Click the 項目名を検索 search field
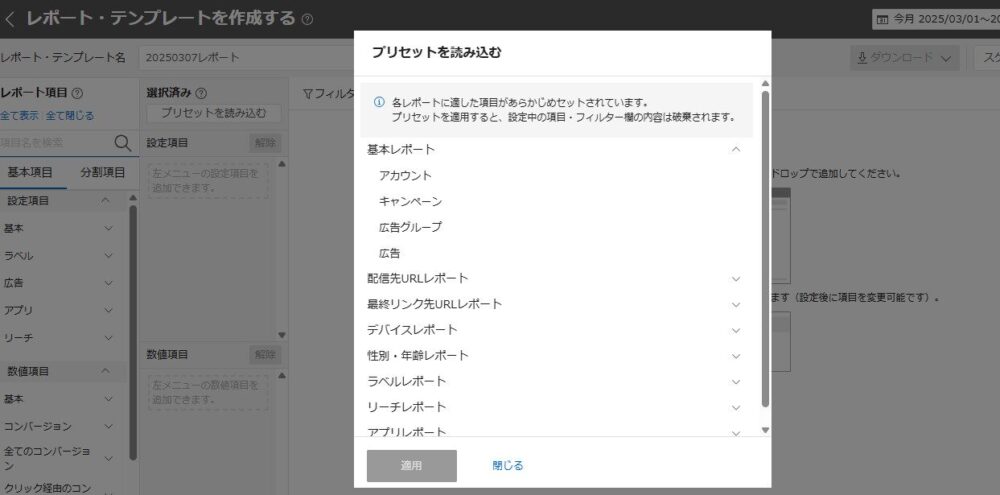 (x=56, y=143)
